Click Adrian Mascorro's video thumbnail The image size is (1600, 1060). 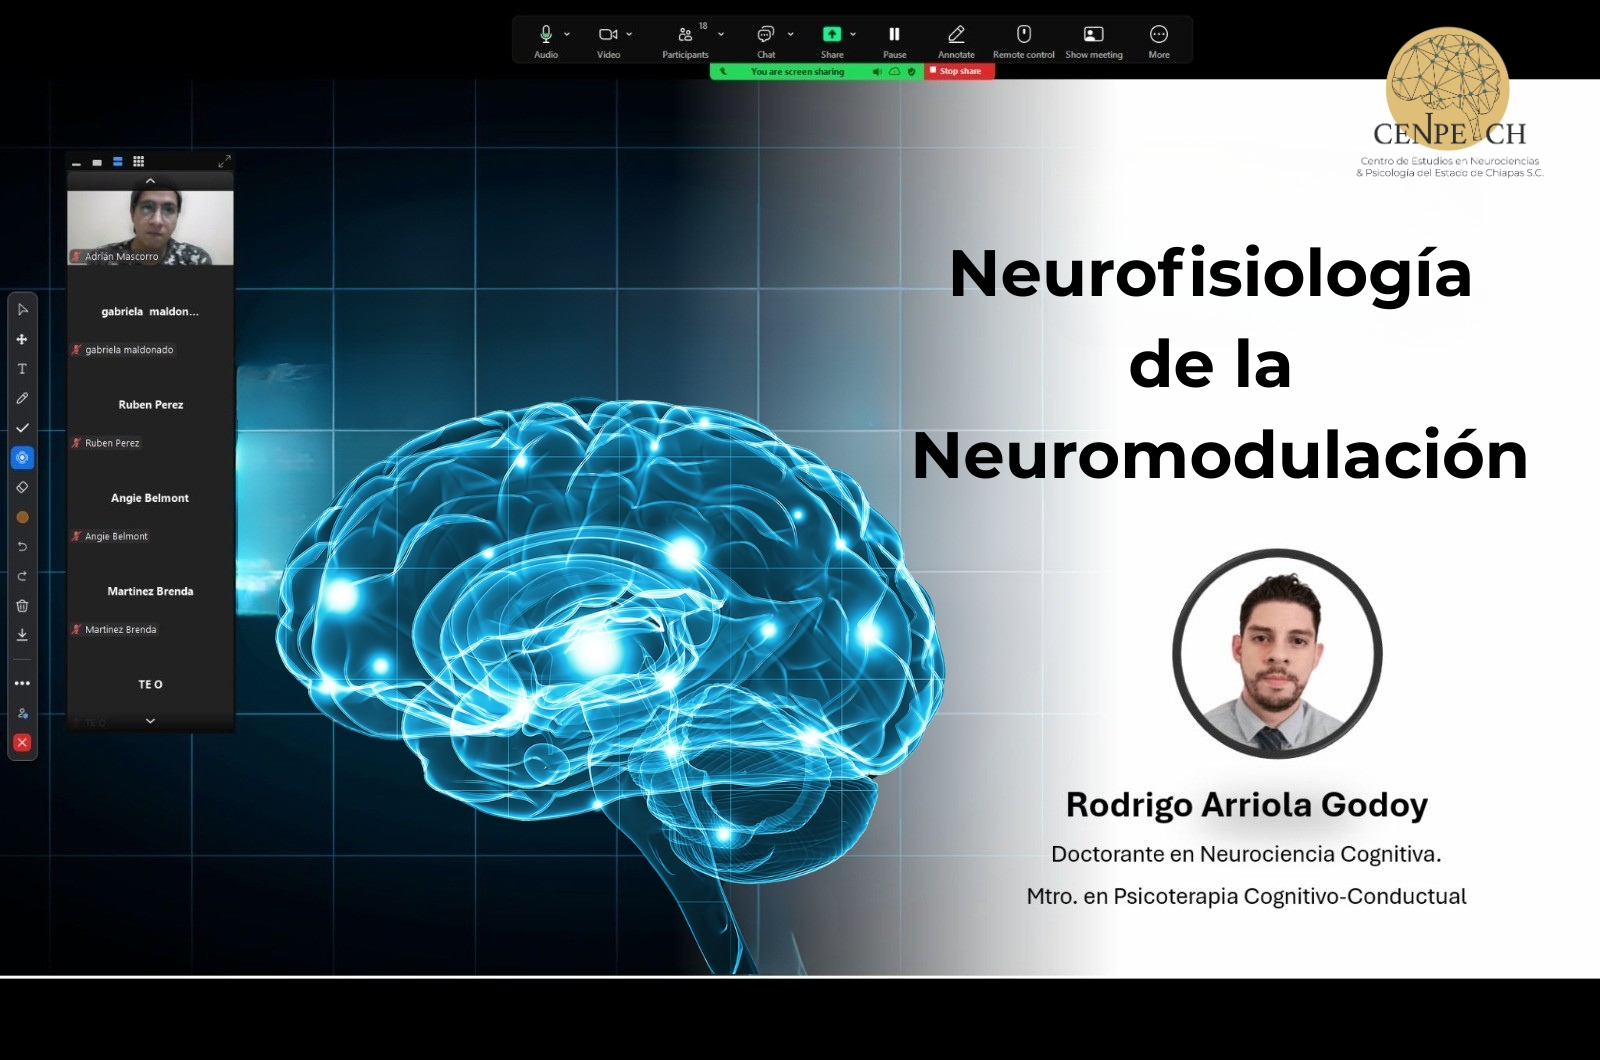coord(150,227)
